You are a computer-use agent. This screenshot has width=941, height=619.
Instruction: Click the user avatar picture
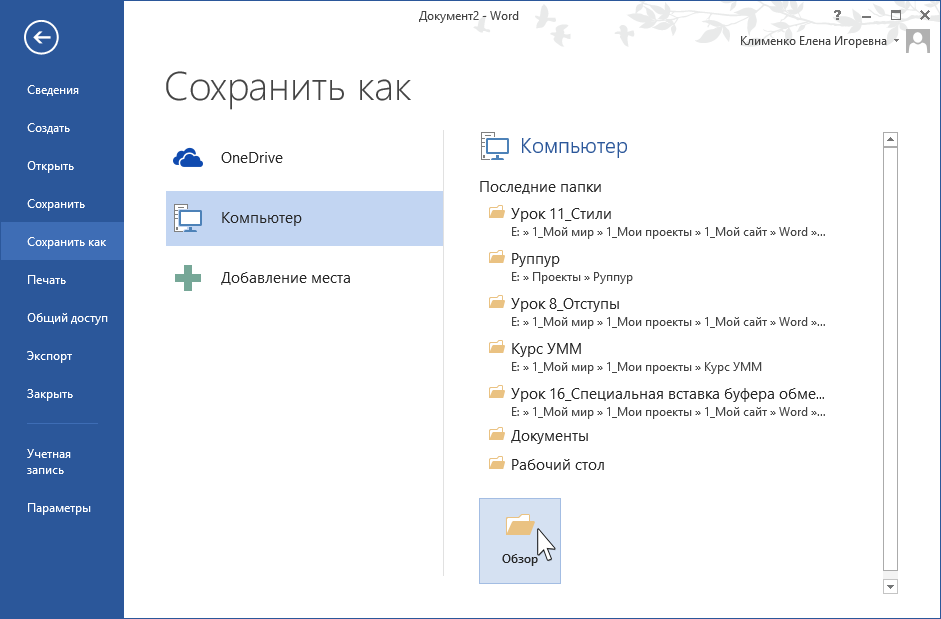pos(918,41)
